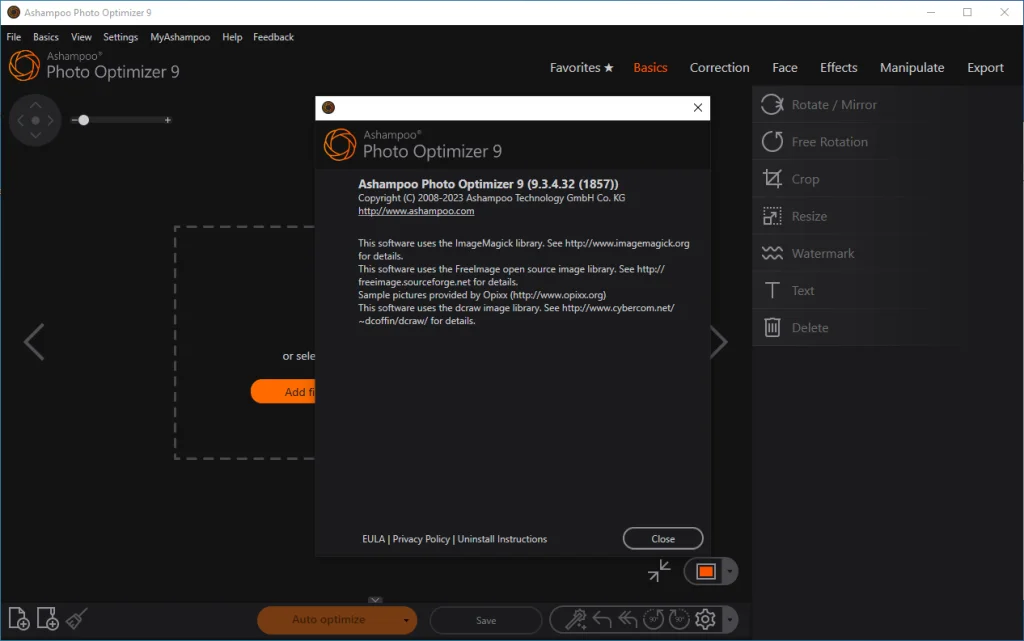1024x641 pixels.
Task: Click the zoom slider track
Action: tap(121, 120)
